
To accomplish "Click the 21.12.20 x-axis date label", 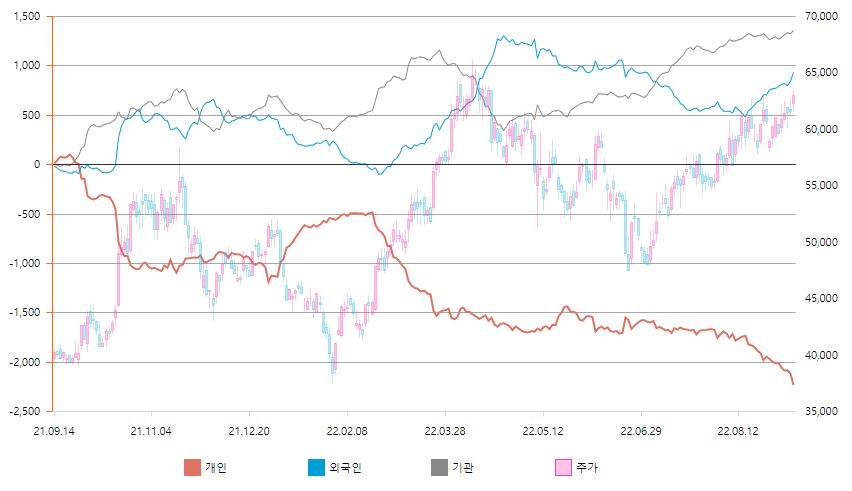I will [248, 431].
